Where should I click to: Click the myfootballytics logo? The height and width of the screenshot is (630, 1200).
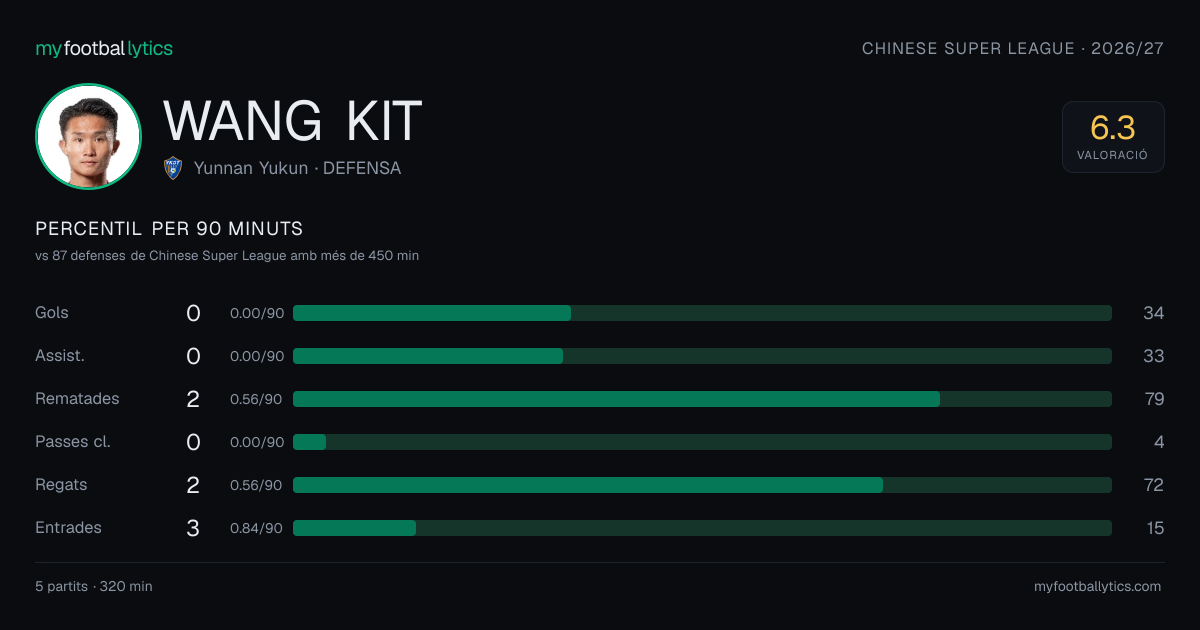(x=104, y=48)
